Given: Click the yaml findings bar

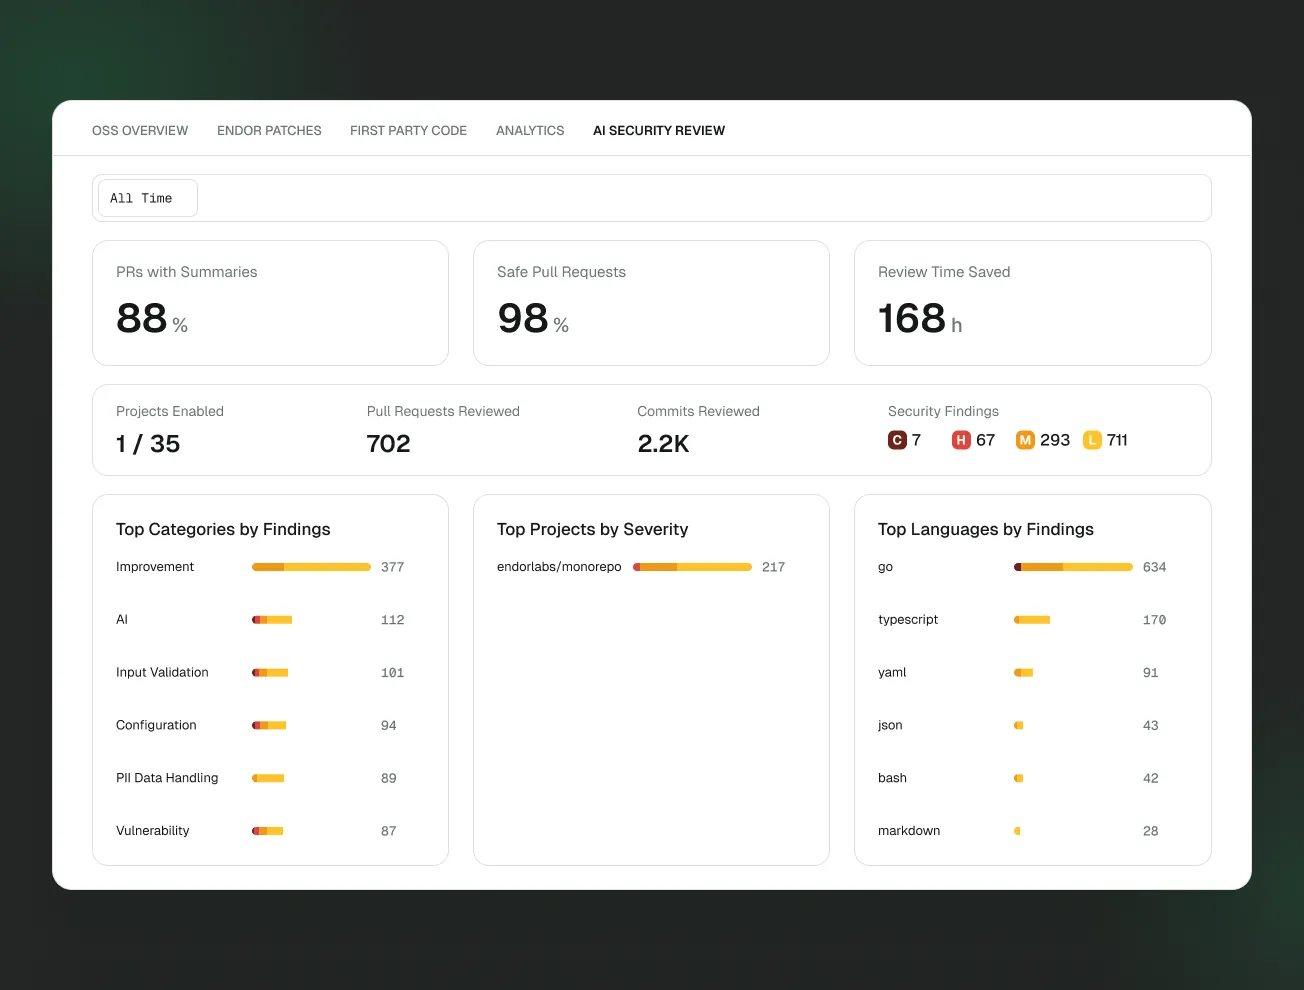Looking at the screenshot, I should click(1023, 673).
